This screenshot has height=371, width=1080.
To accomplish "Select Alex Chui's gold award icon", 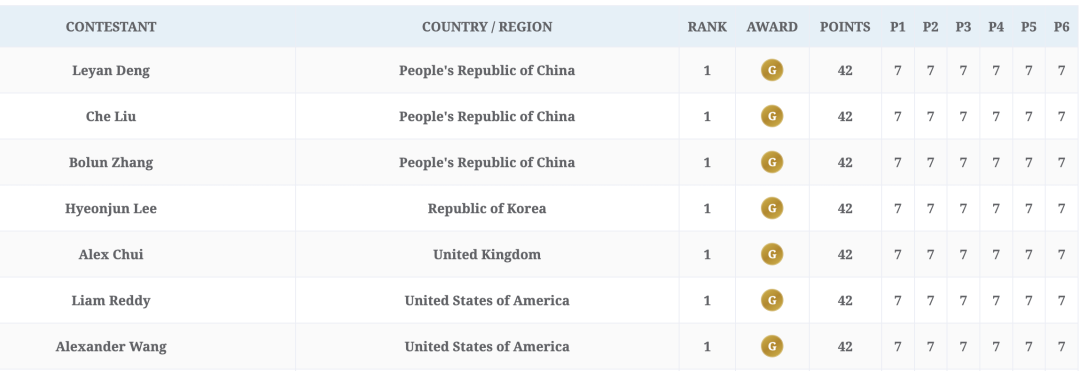I will pos(771,254).
